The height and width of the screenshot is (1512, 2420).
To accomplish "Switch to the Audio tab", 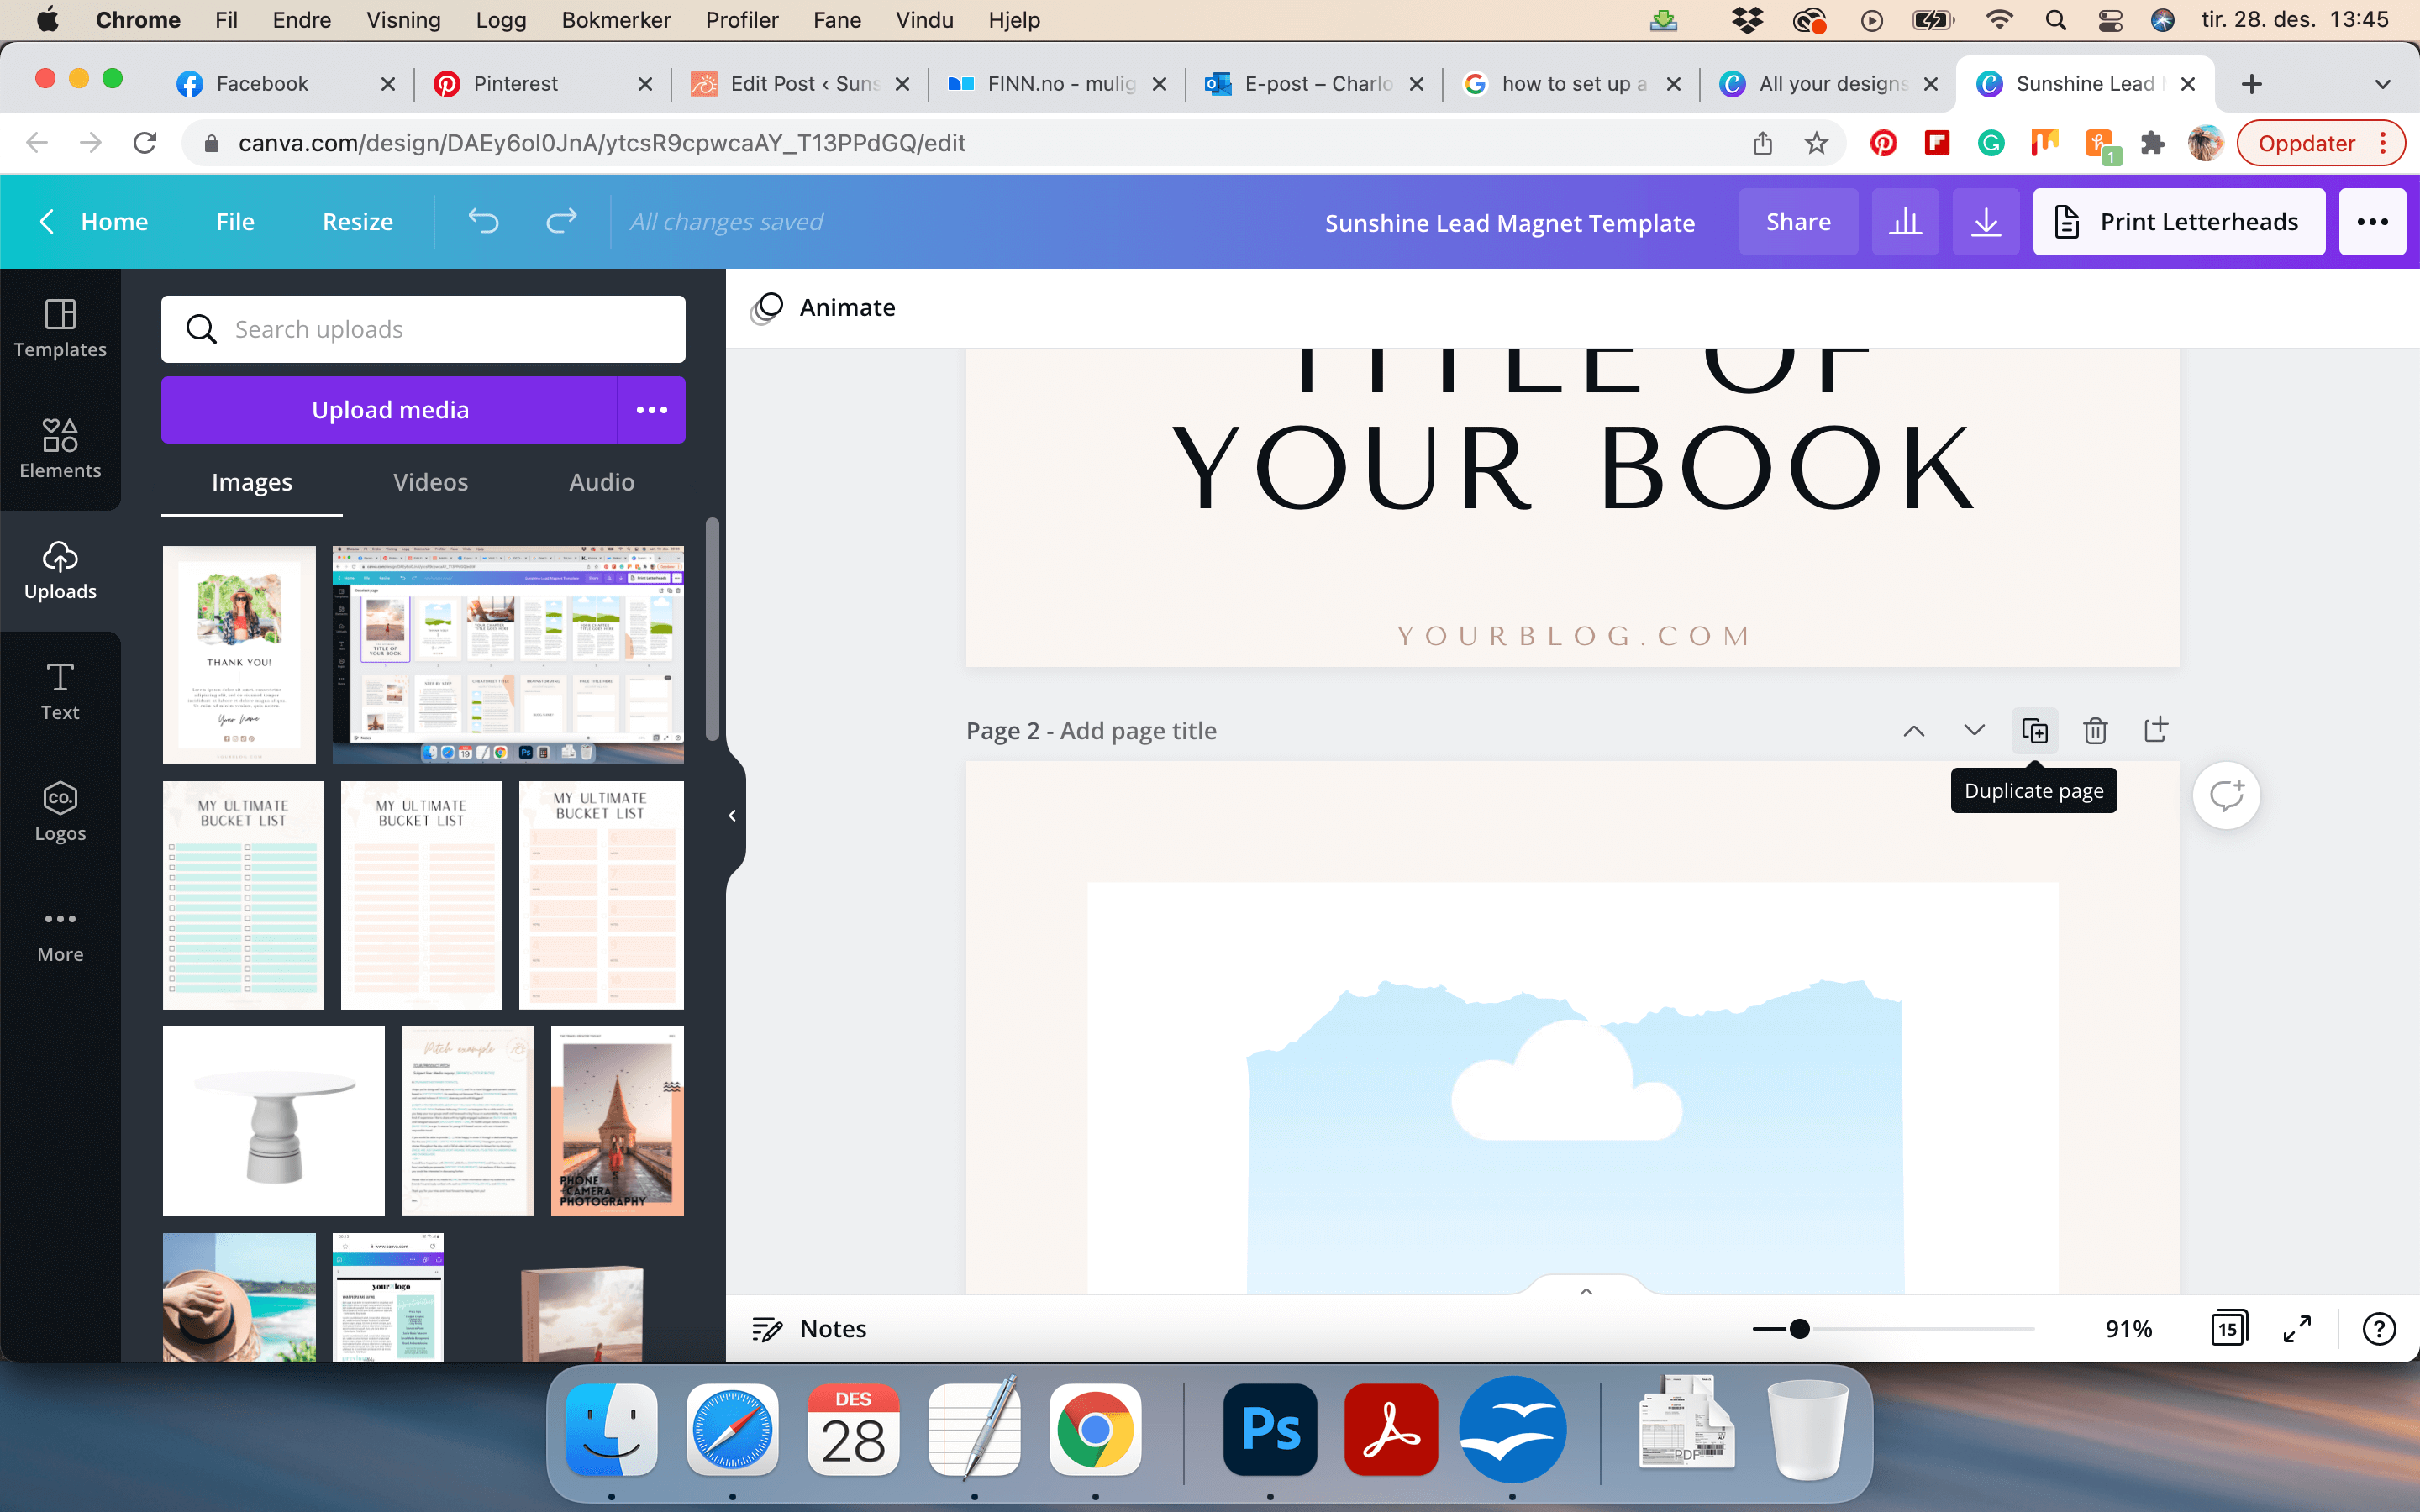I will pos(602,483).
